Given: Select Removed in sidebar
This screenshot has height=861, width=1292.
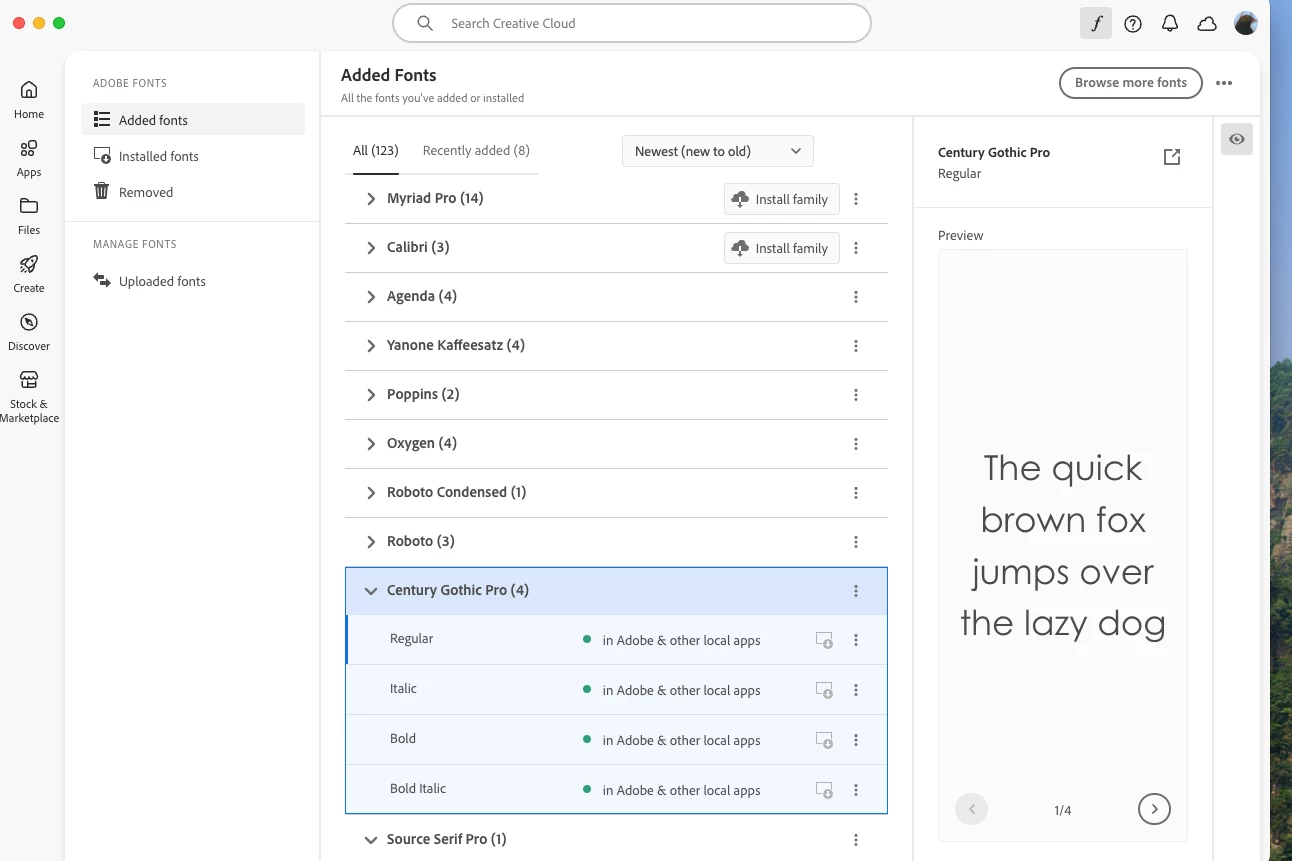Looking at the screenshot, I should point(193,192).
